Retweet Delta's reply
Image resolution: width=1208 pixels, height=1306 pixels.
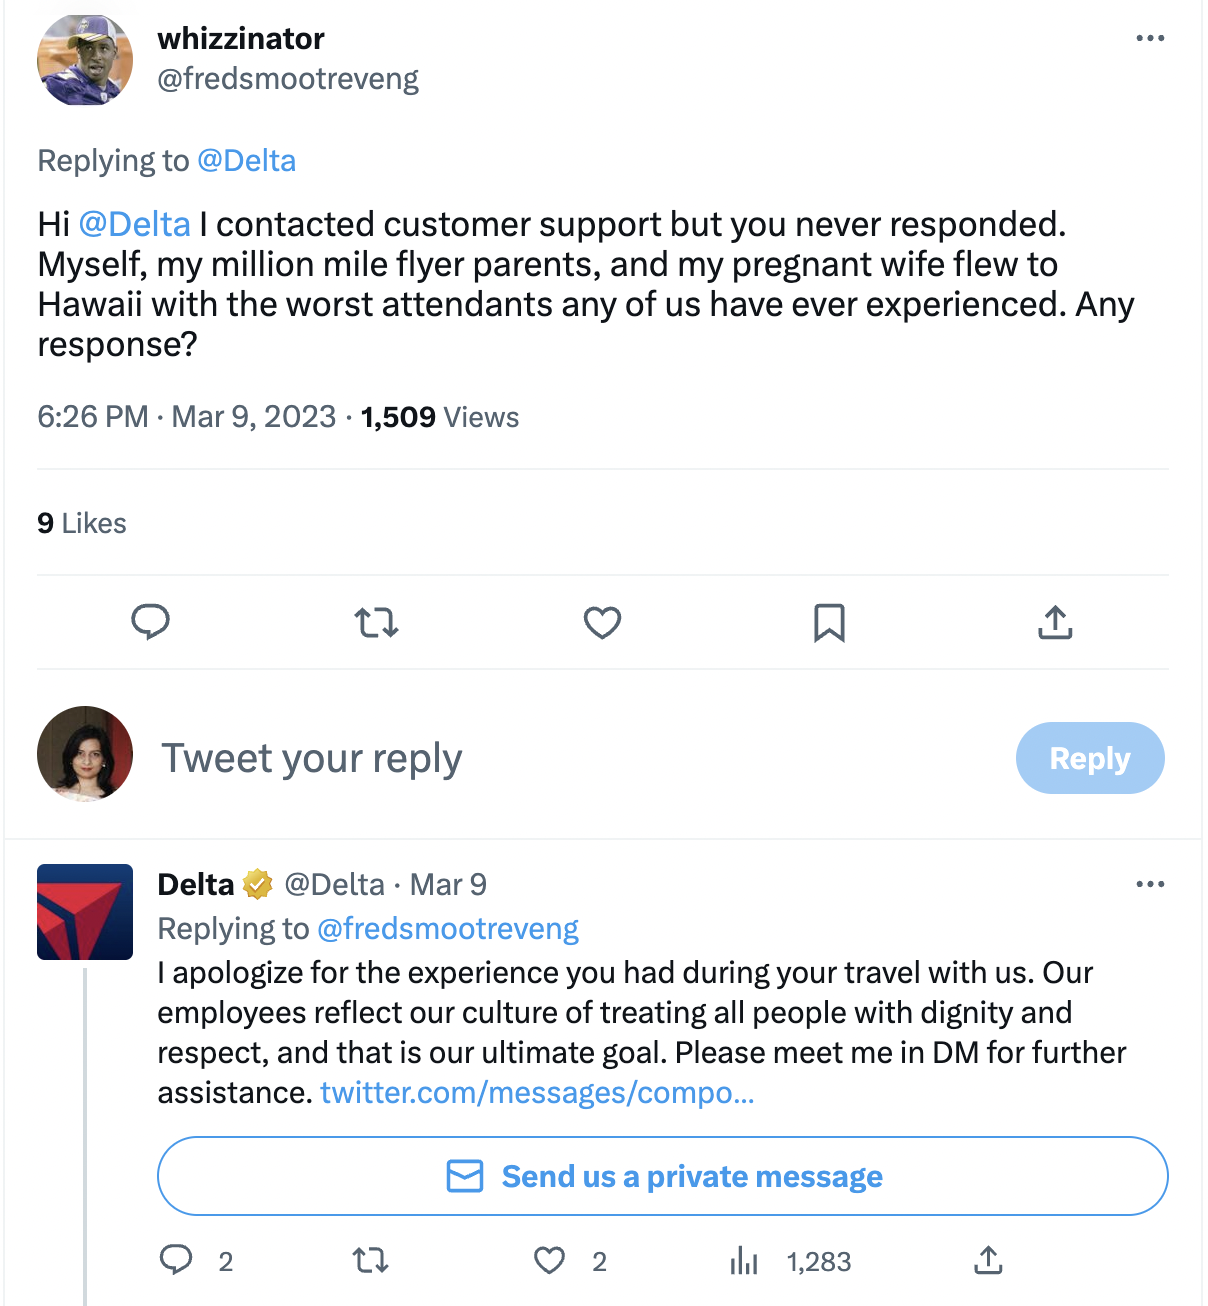(371, 1260)
